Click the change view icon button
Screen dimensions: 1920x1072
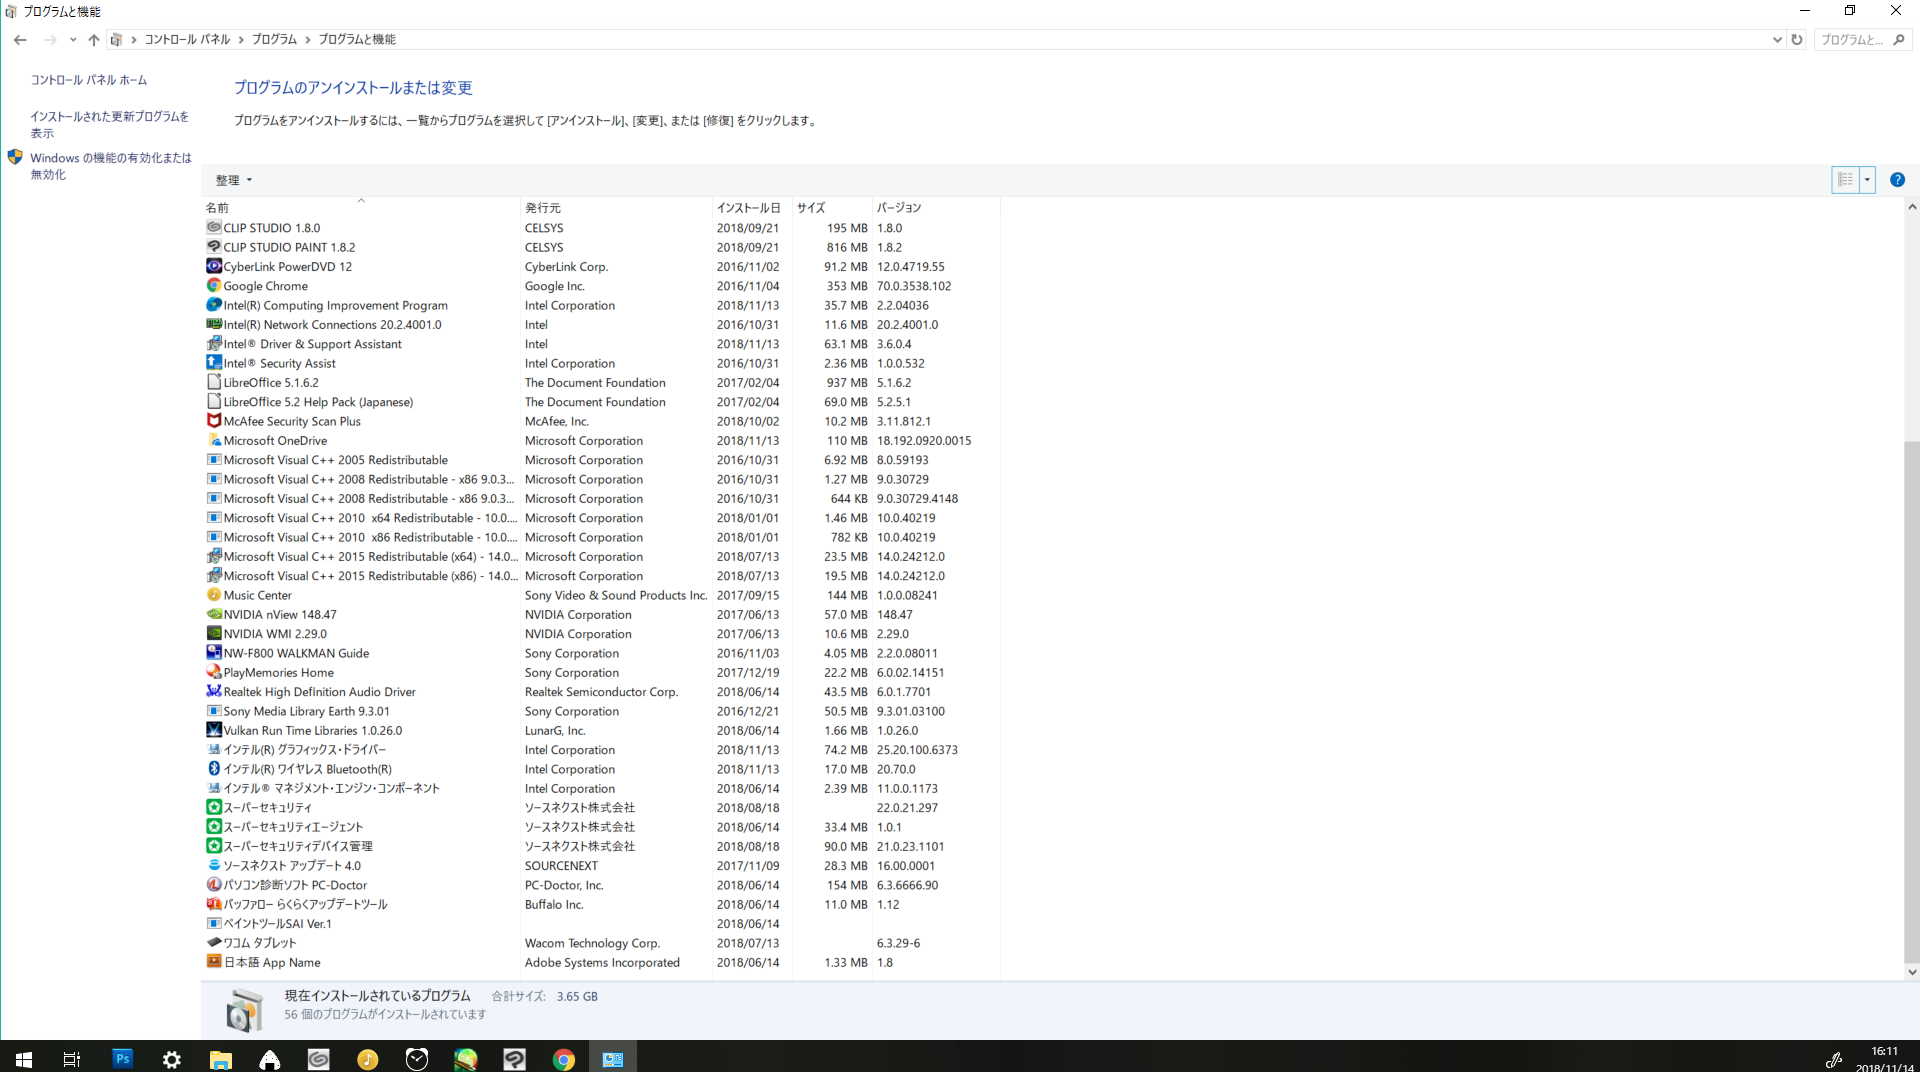pos(1845,180)
